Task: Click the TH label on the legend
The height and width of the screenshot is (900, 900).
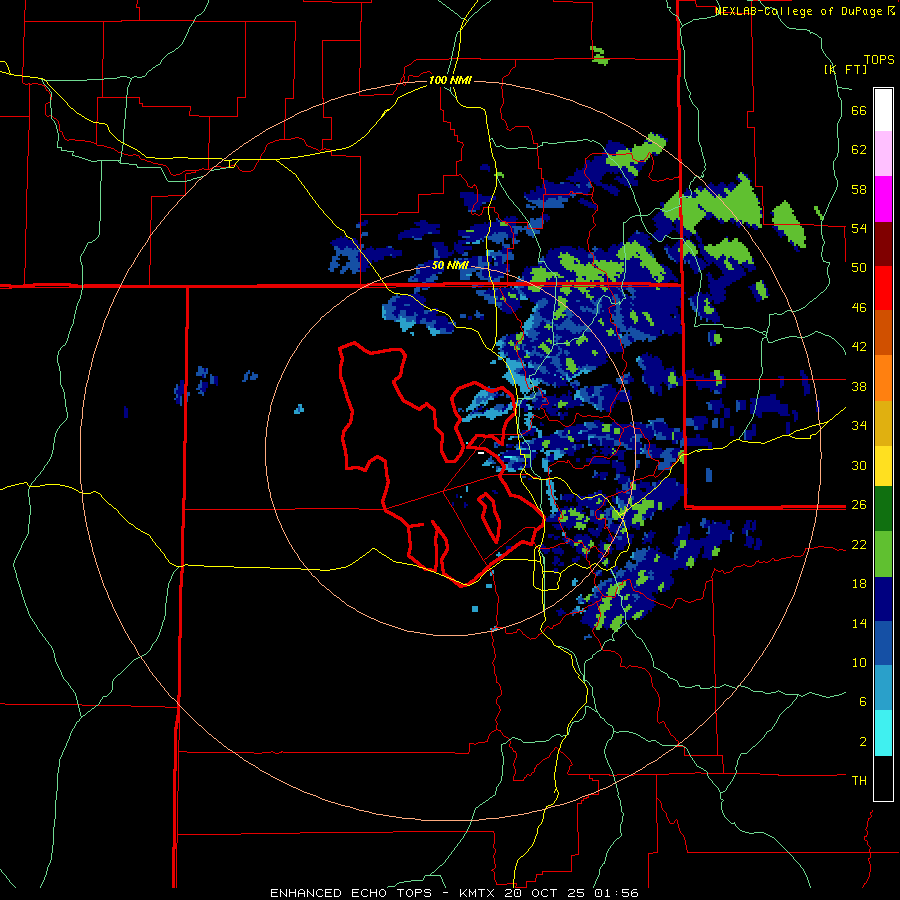Action: (x=859, y=781)
